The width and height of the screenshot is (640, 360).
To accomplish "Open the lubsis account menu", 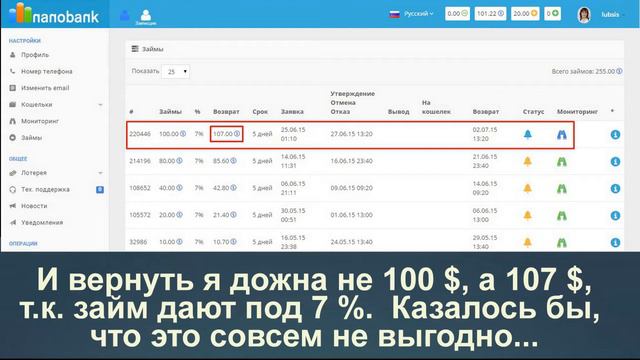I will [612, 14].
